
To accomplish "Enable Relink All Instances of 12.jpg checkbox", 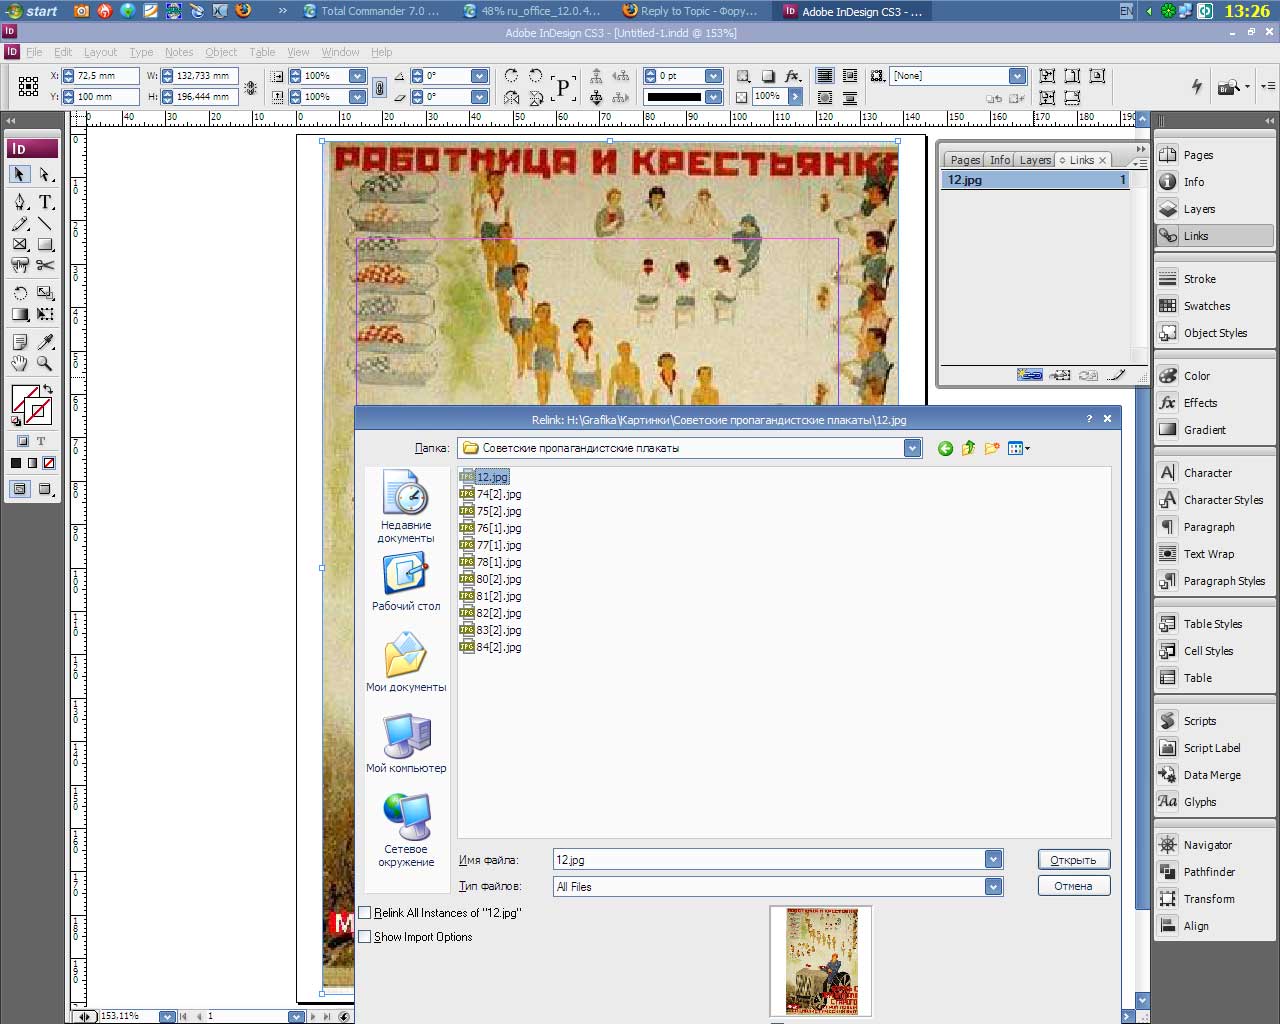I will (x=365, y=913).
